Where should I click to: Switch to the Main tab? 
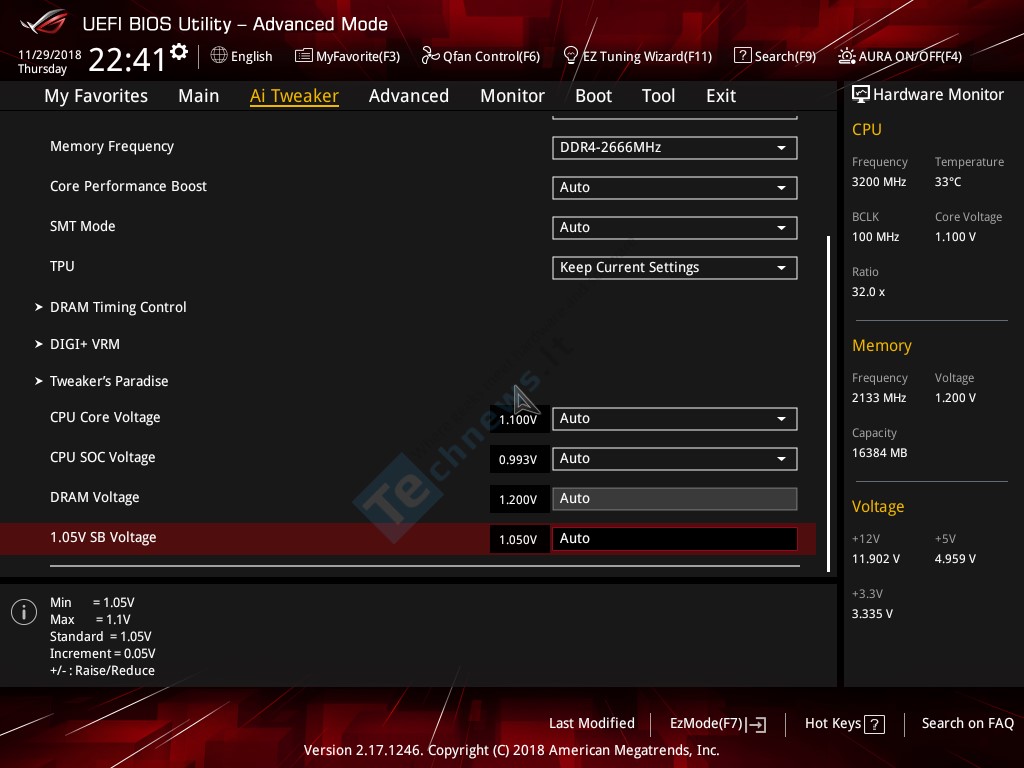click(199, 96)
